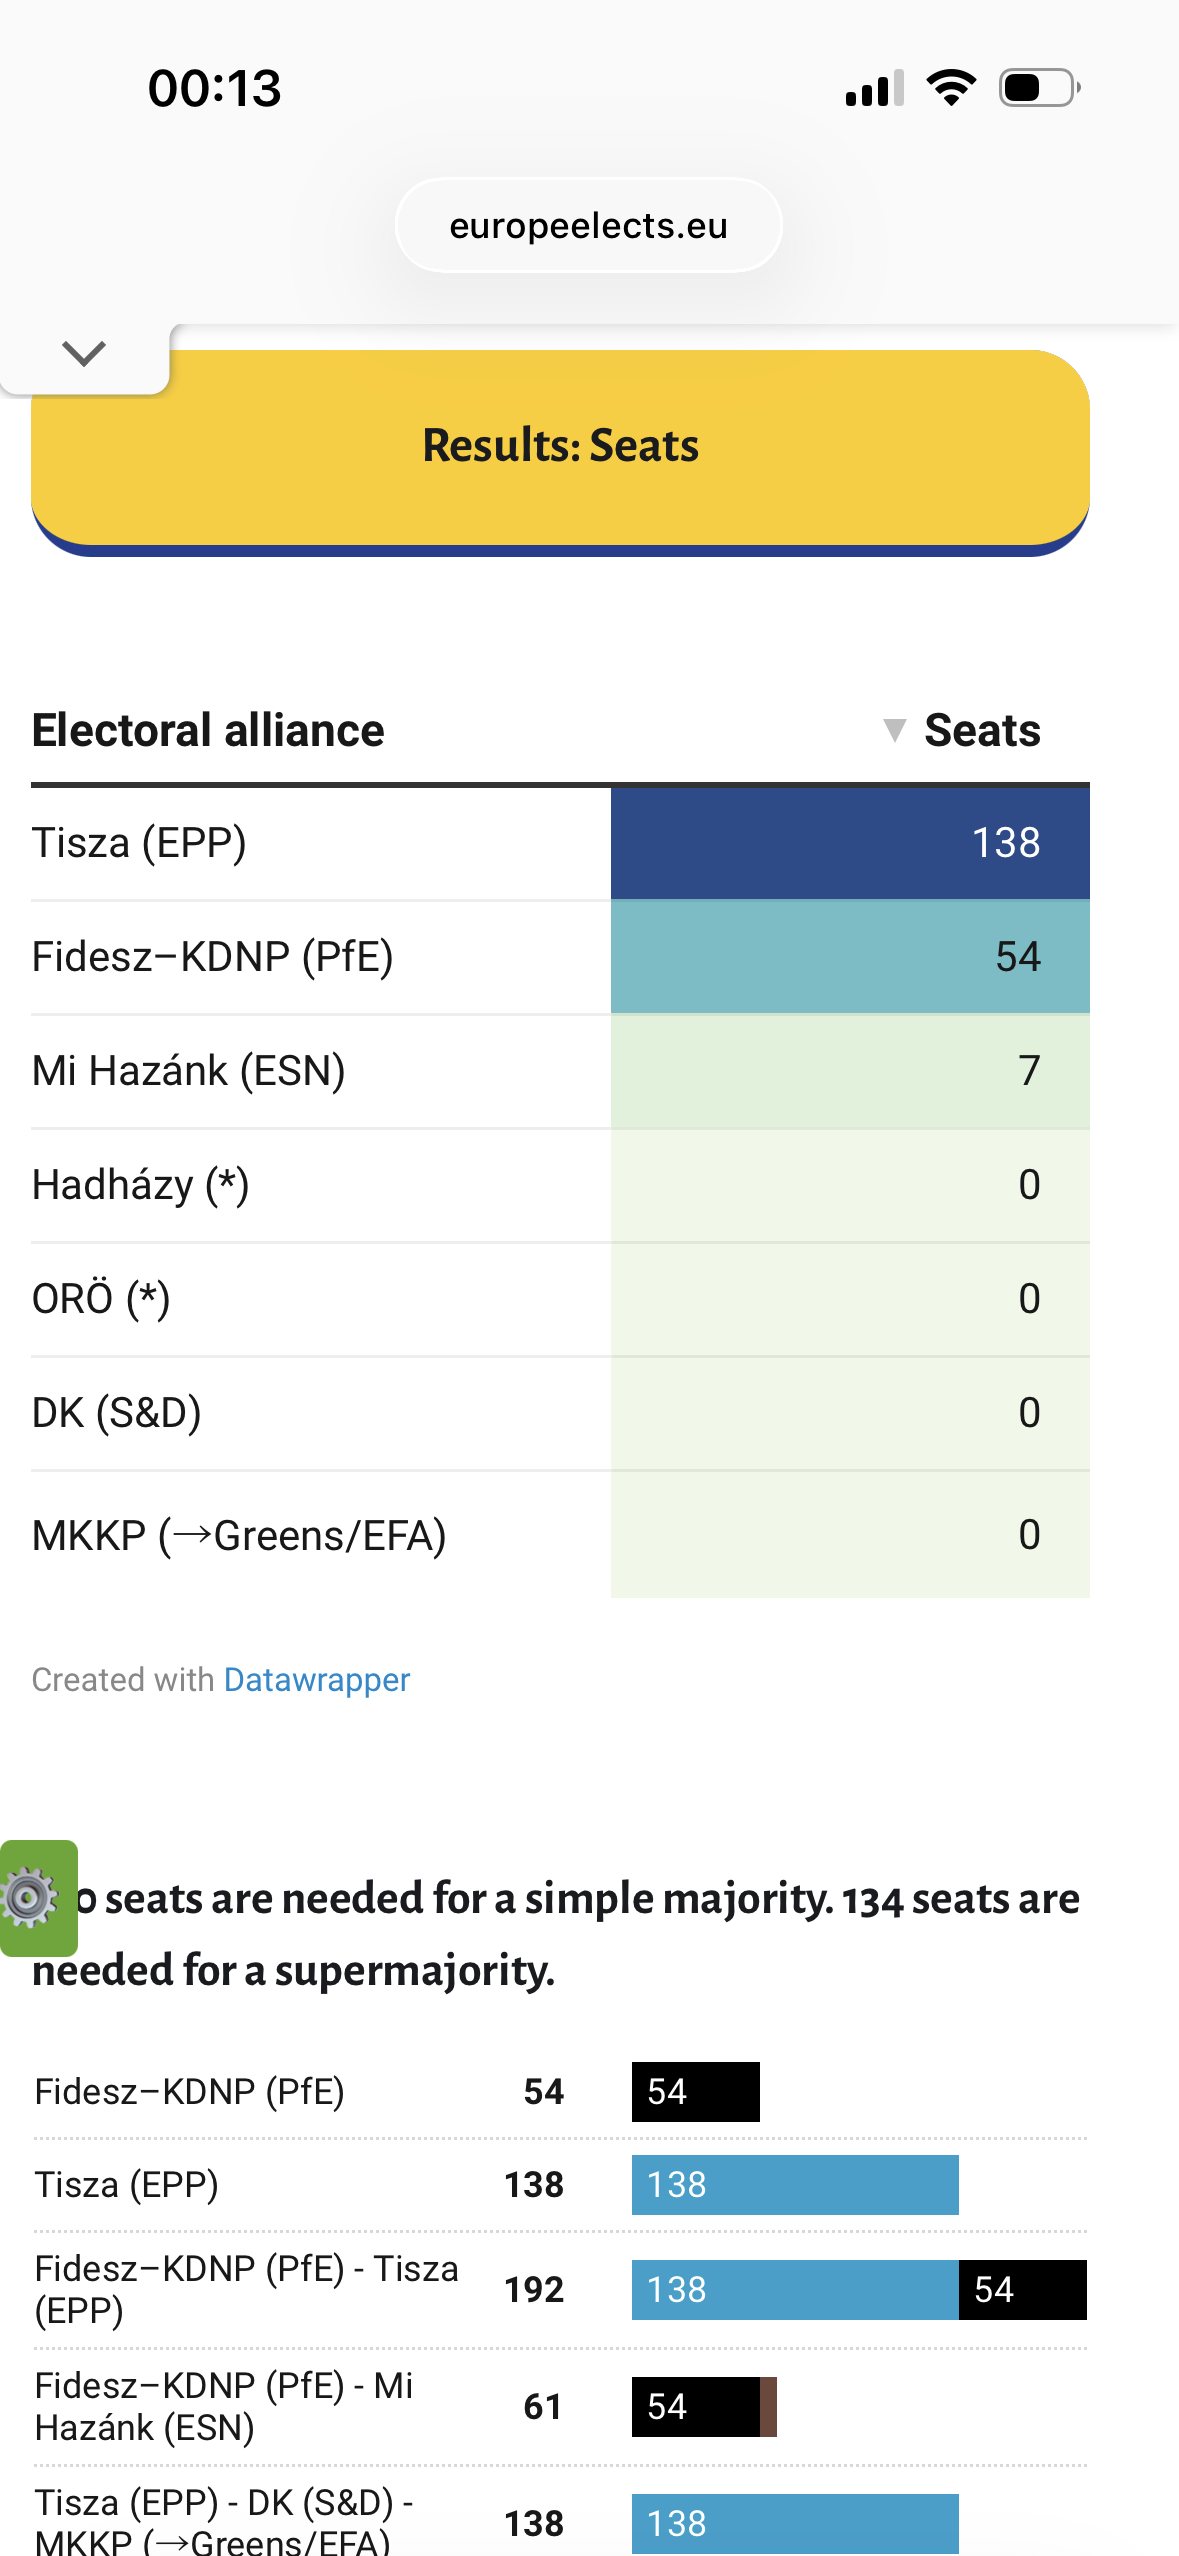Viewport: 1179px width, 2556px height.
Task: Click the Electoral alliance column header
Action: (x=208, y=730)
